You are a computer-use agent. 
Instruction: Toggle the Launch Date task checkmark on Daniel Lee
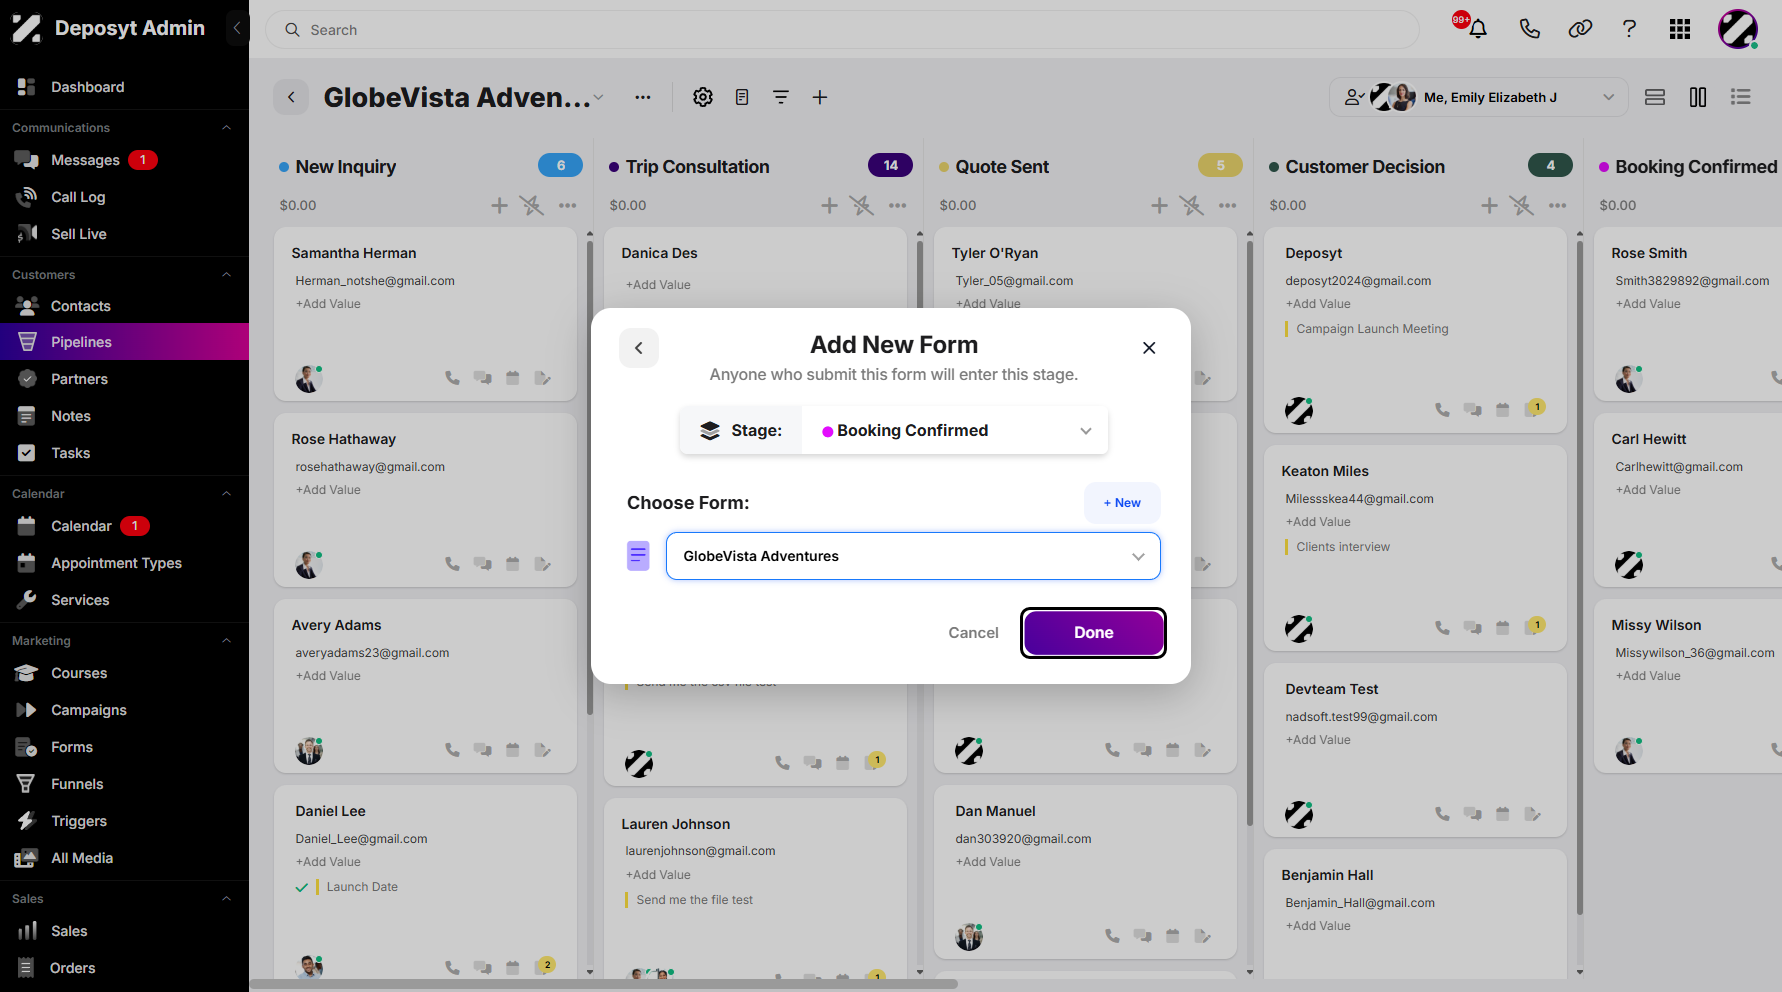click(x=302, y=887)
